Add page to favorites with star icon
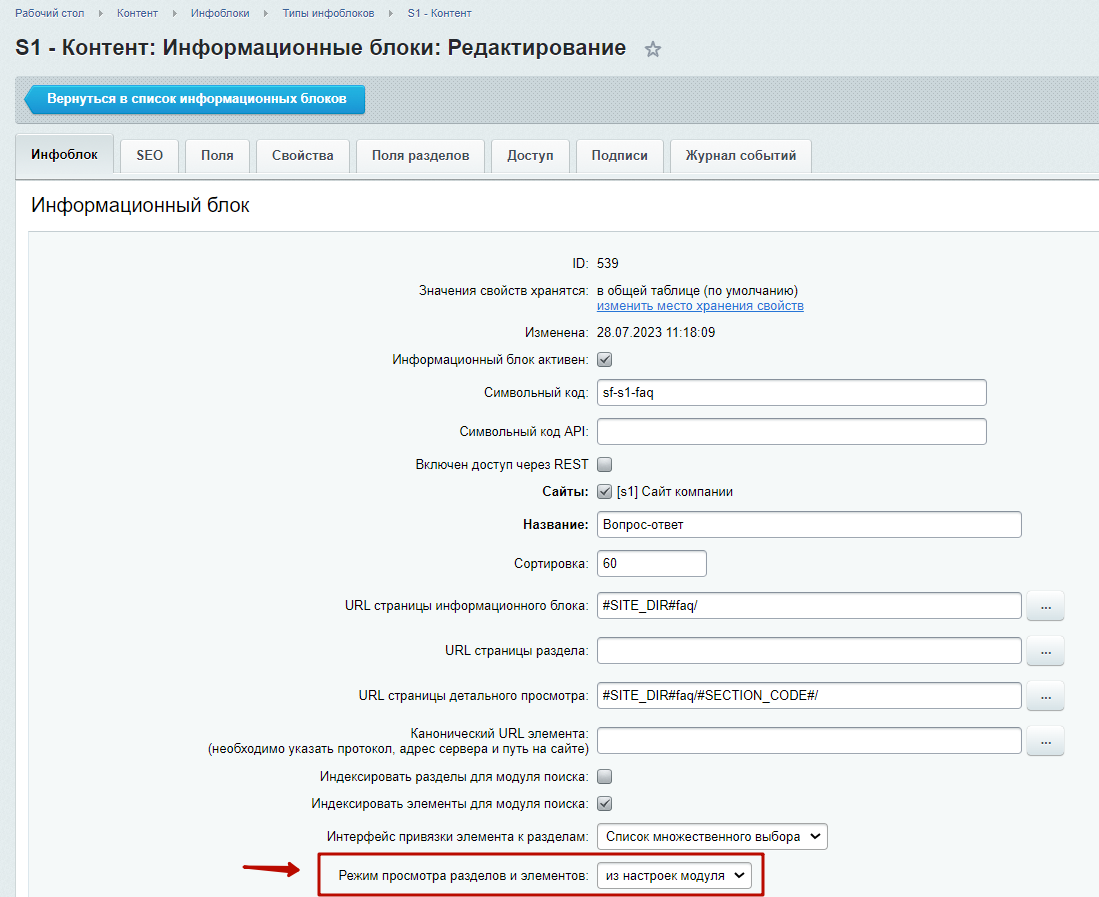The image size is (1099, 897). click(653, 49)
